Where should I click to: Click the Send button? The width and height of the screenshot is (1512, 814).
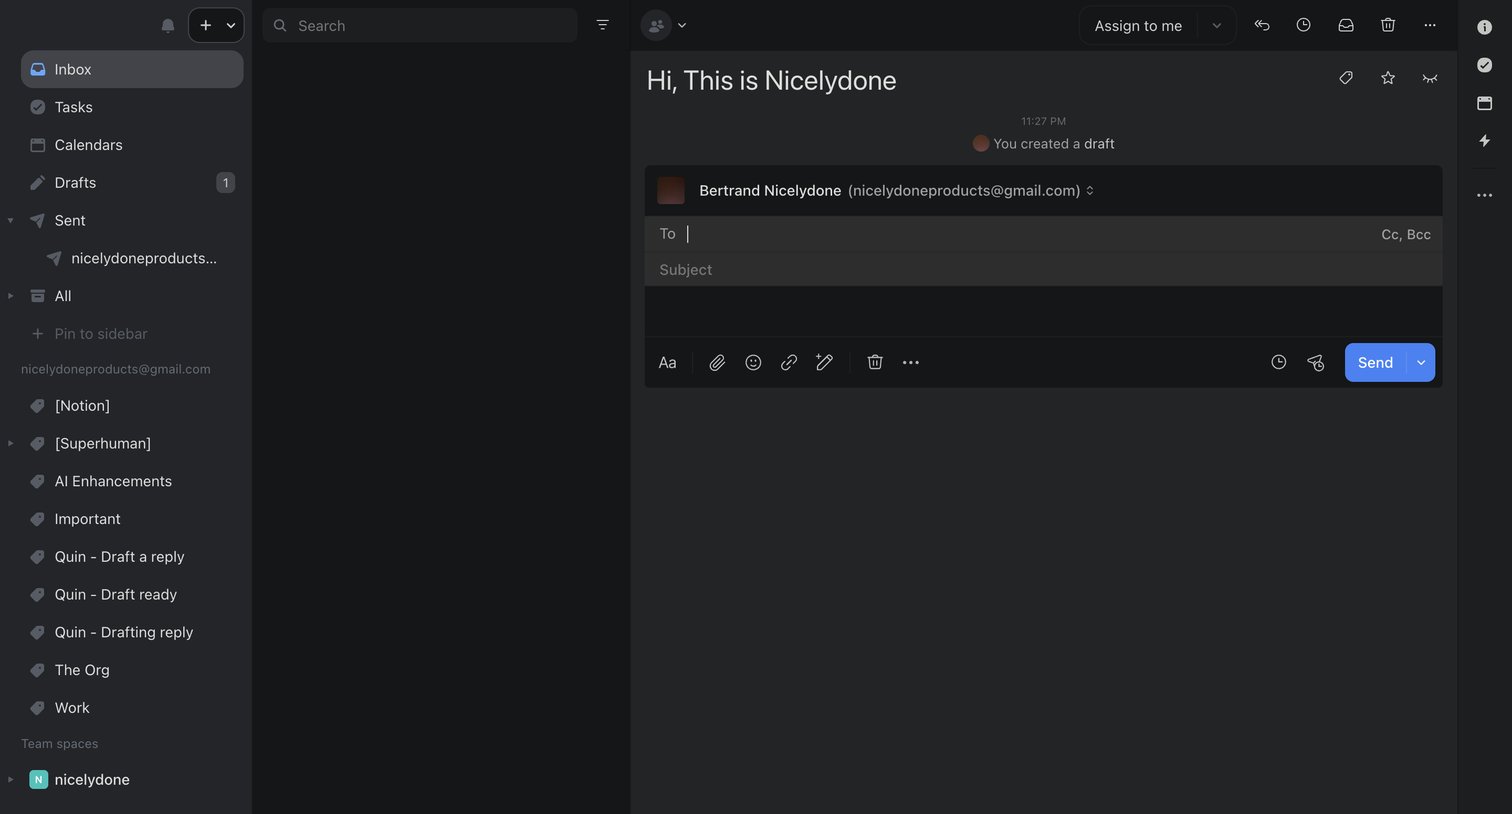click(x=1375, y=363)
